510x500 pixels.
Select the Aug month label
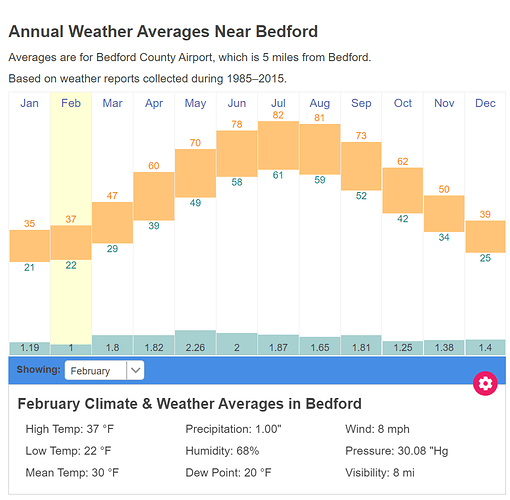point(320,103)
